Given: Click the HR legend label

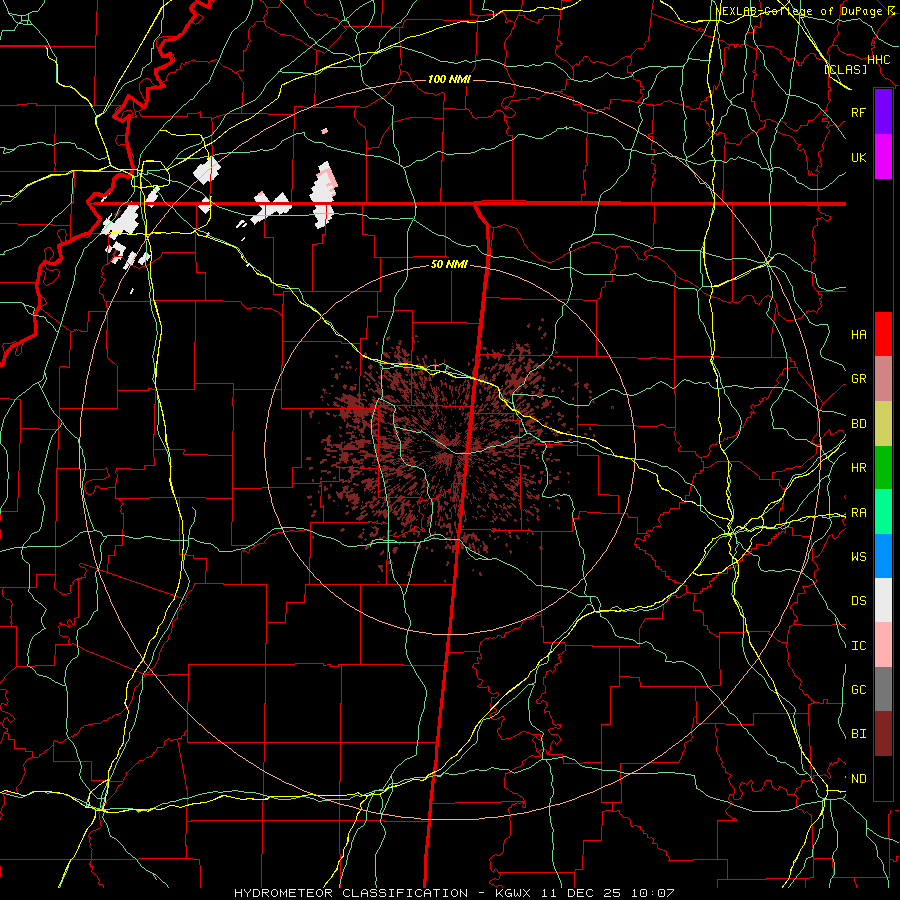Looking at the screenshot, I should 858,468.
